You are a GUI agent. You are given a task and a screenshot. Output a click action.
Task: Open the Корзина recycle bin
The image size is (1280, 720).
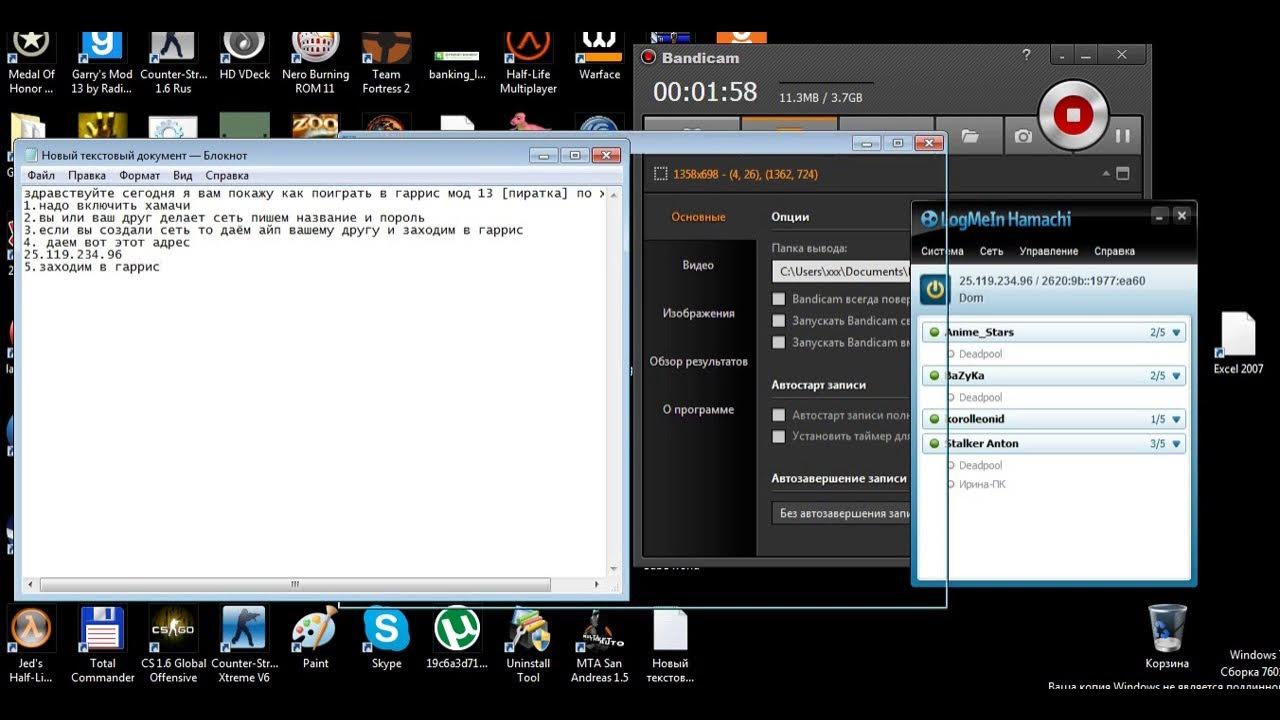tap(1167, 637)
